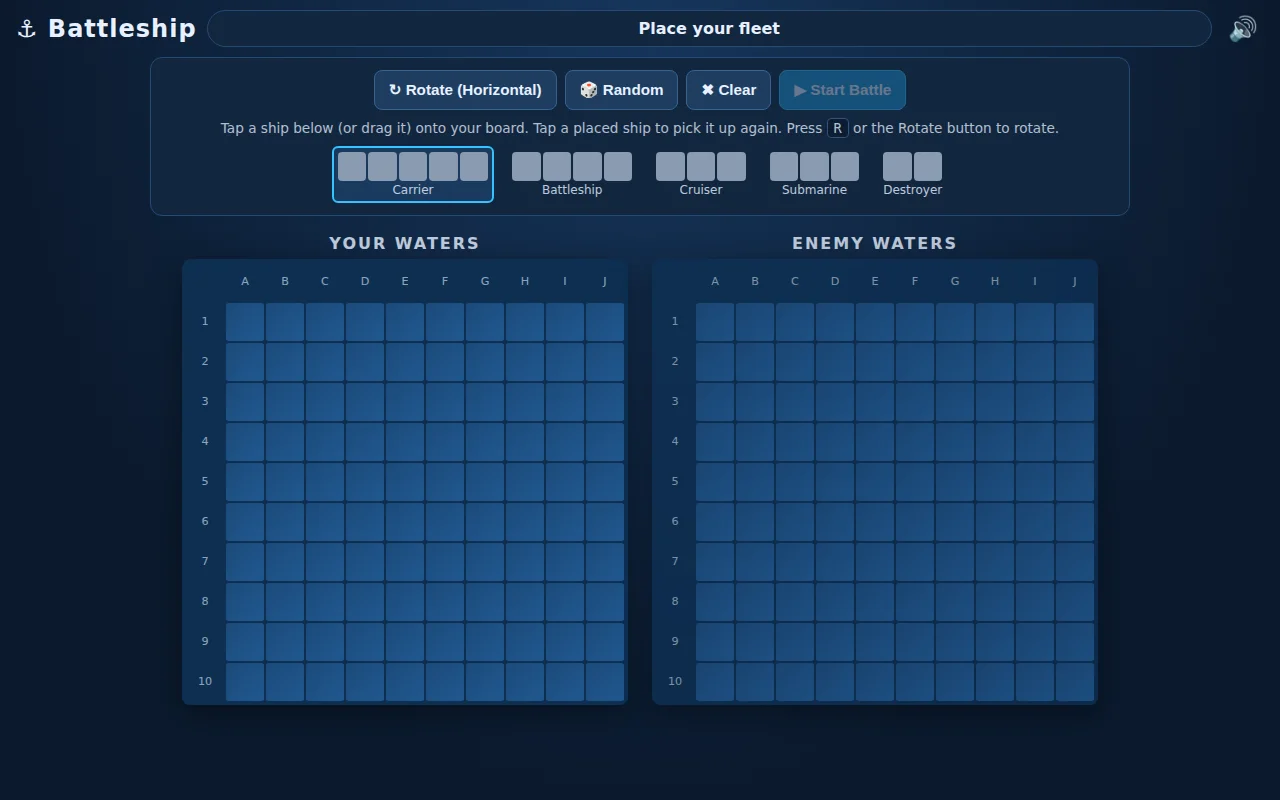The height and width of the screenshot is (800, 1280).
Task: Click column label J in Enemy Waters
Action: point(1075,281)
